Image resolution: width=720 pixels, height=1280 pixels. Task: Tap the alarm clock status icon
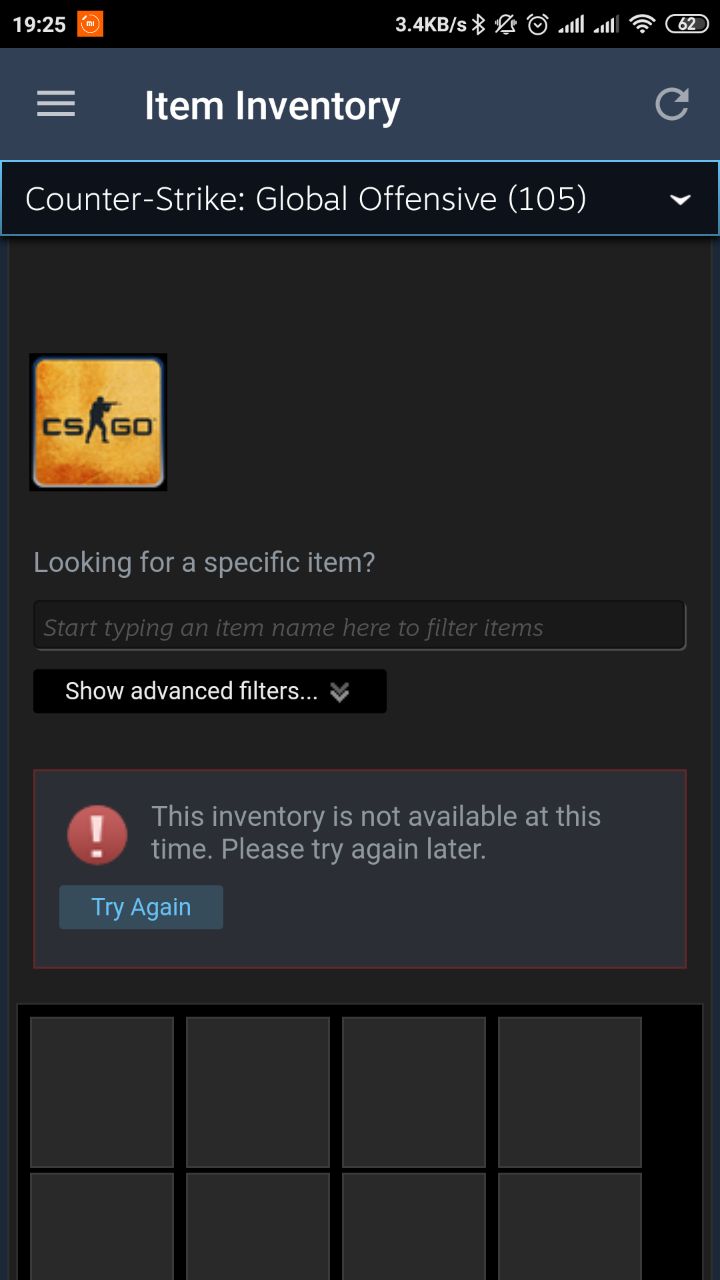tap(538, 24)
